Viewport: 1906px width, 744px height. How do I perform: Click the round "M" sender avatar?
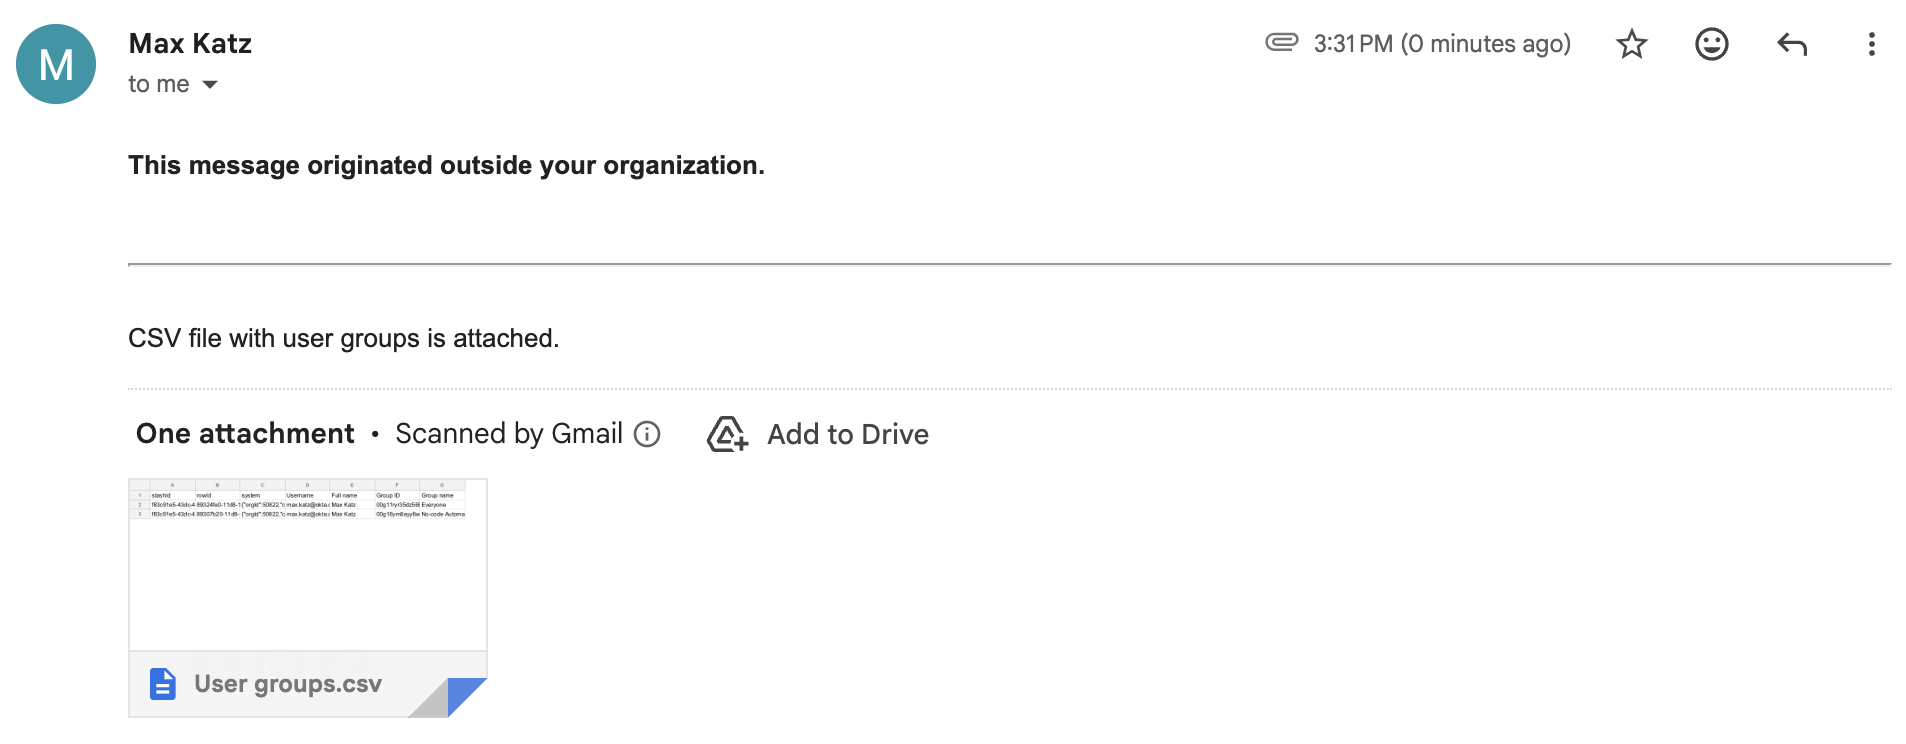56,64
